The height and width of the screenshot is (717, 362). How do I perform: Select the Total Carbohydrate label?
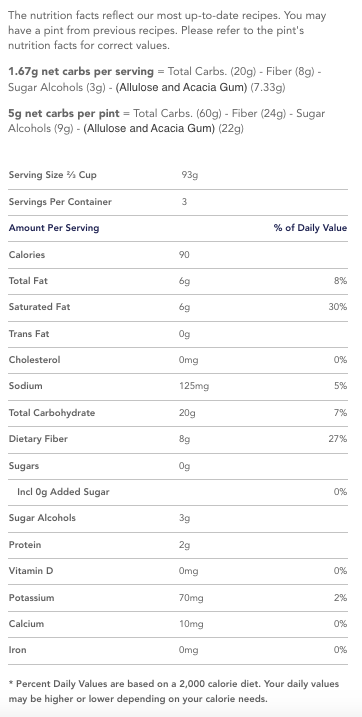[x=52, y=413]
